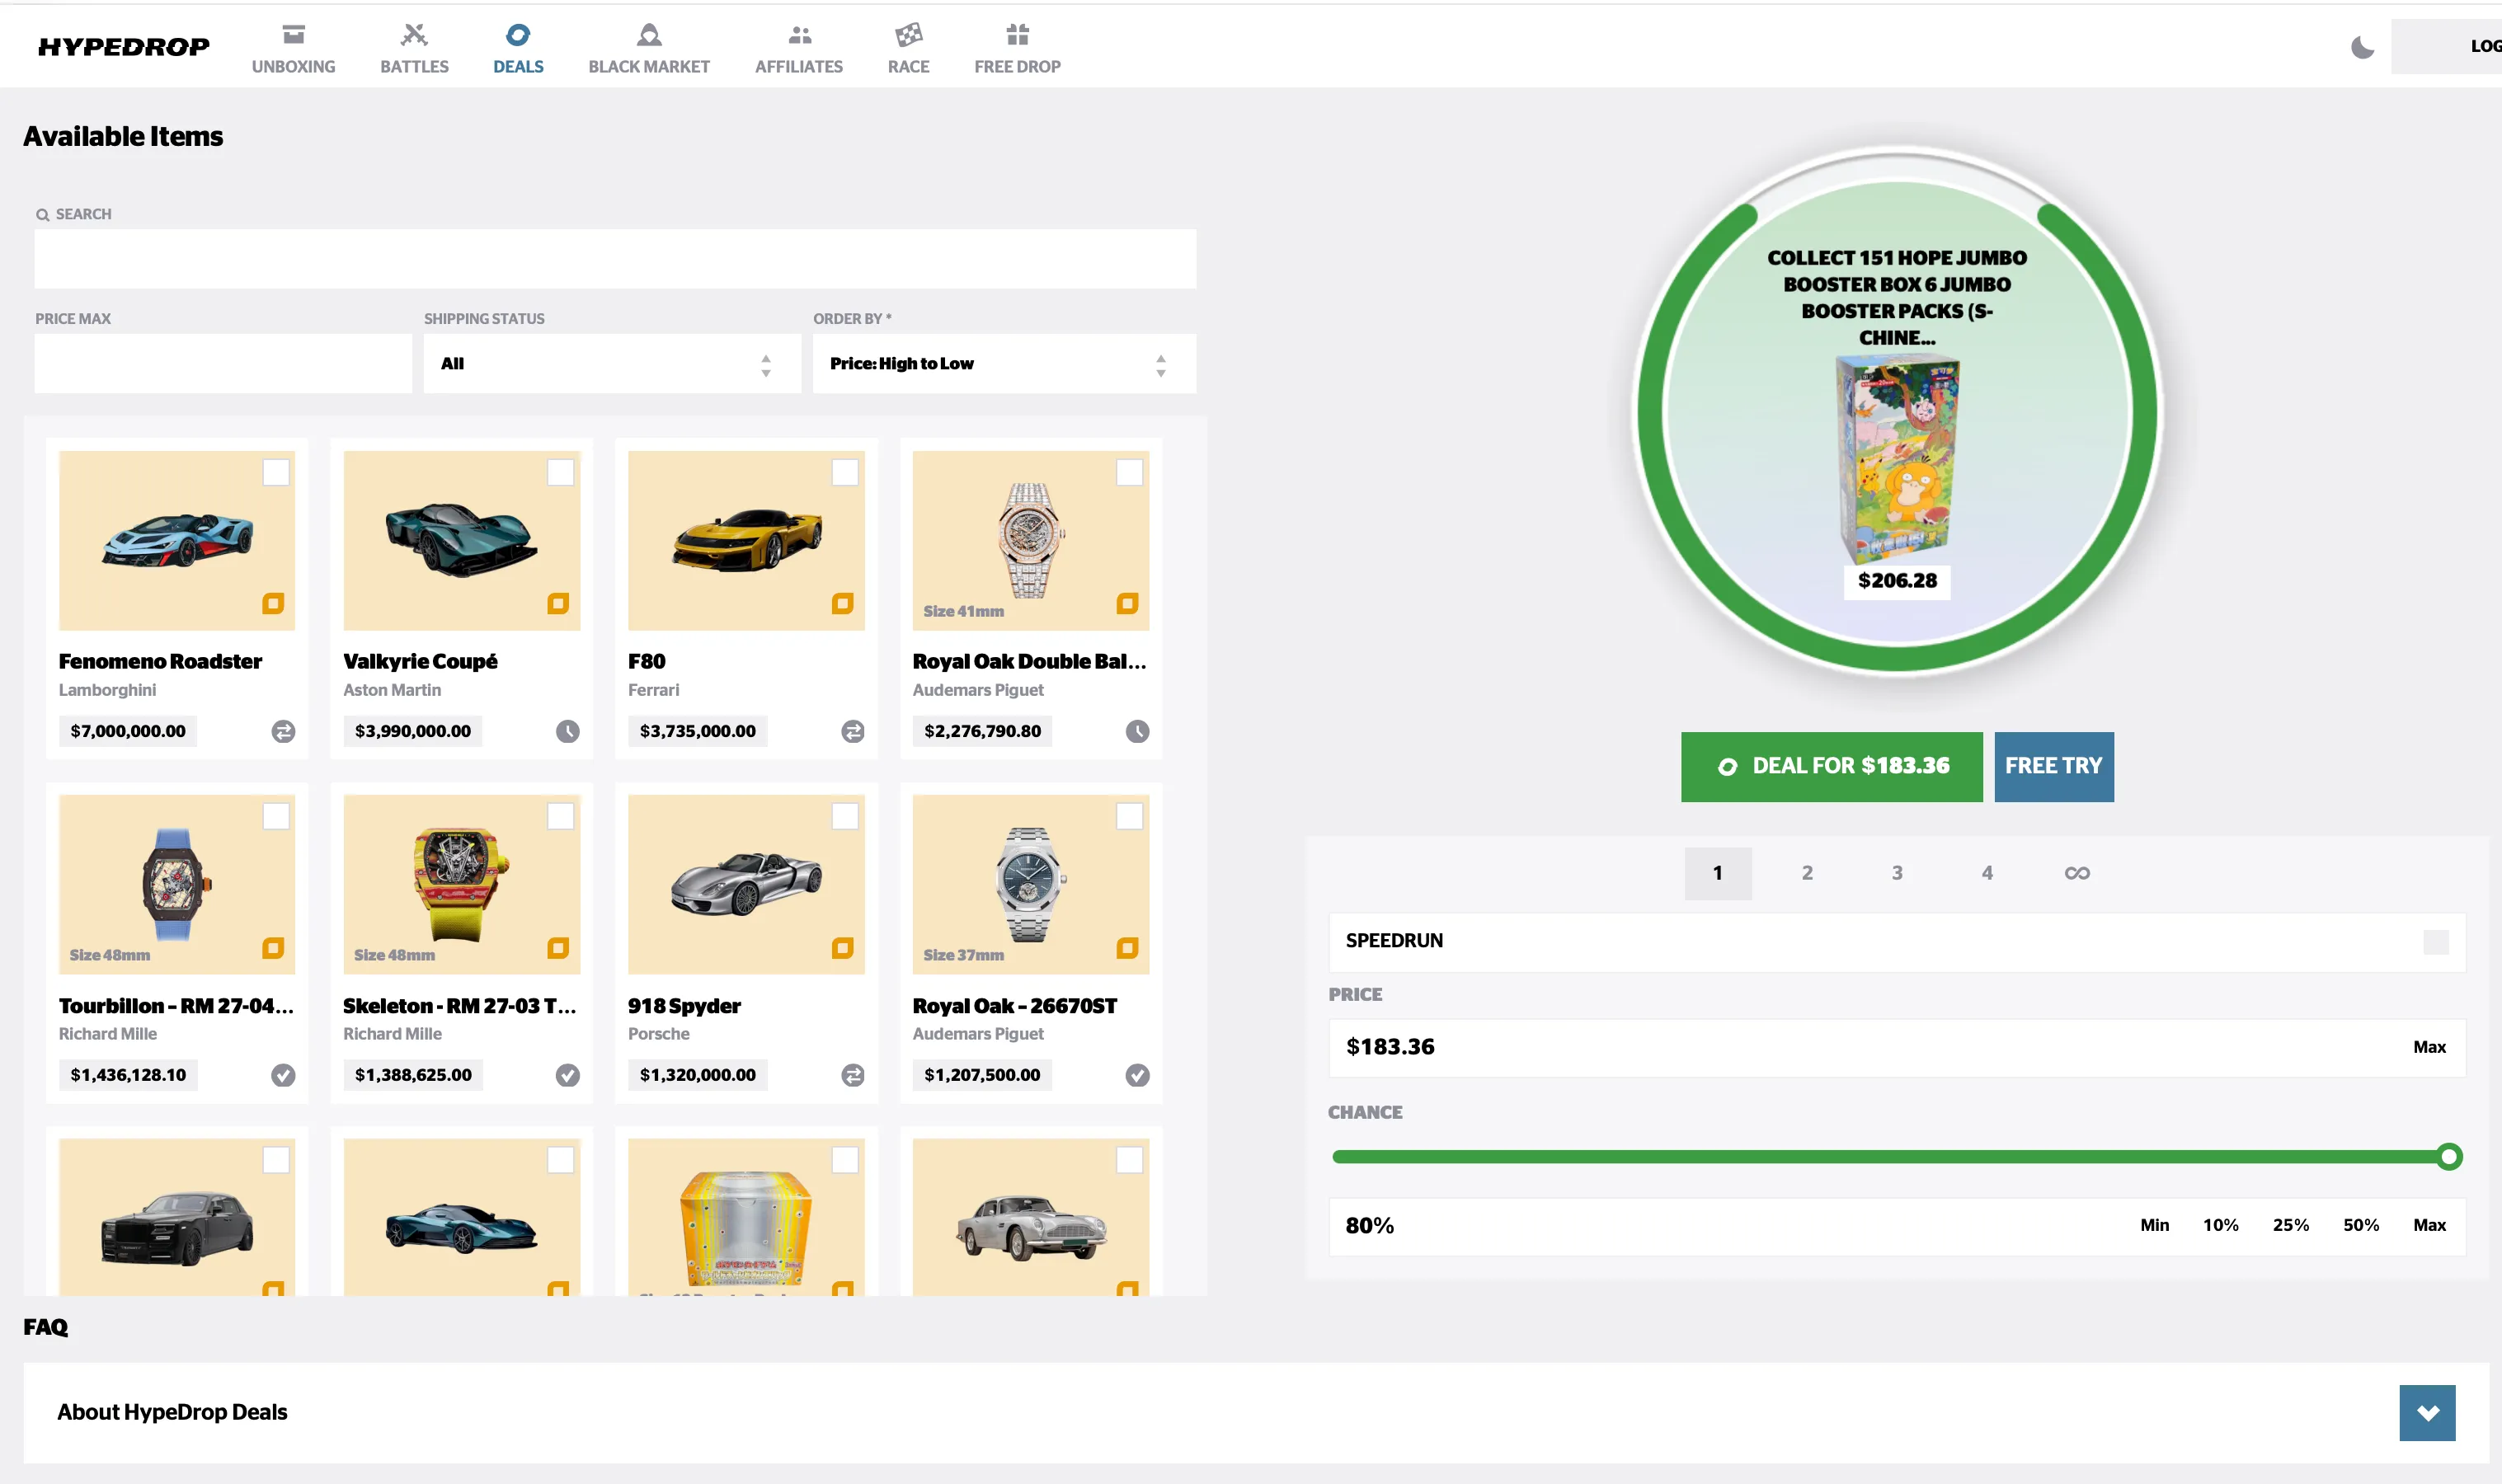Screen dimensions: 2502x1484
Task: Click the orange badge on Valkyrie Coupé image
Action: pyautogui.click(x=559, y=603)
